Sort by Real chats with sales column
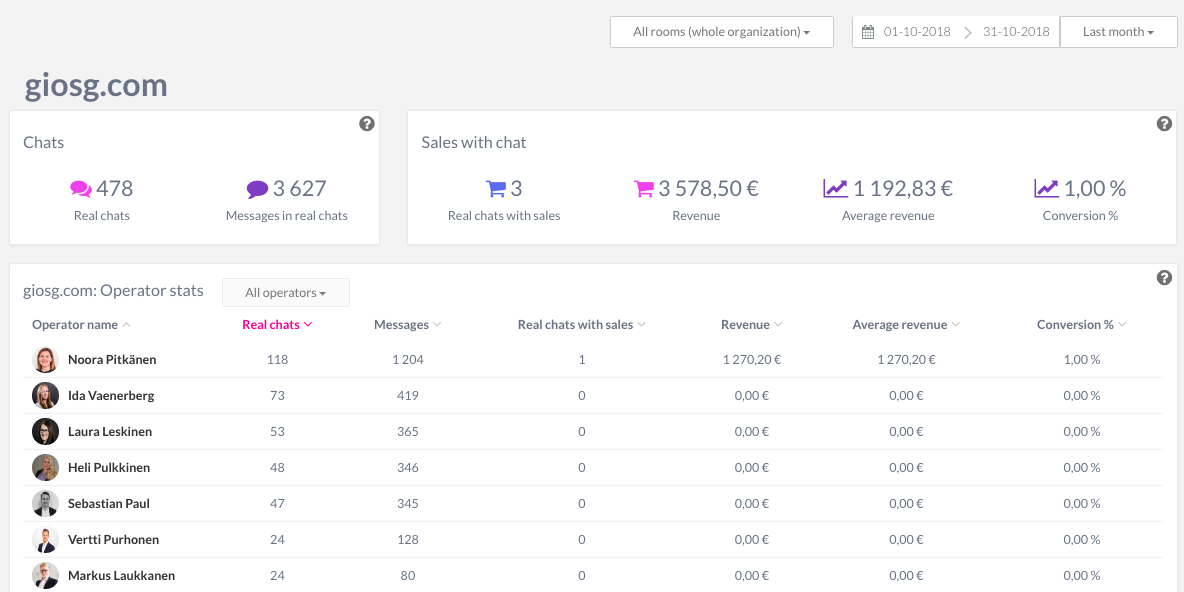The image size is (1184, 592). click(581, 325)
